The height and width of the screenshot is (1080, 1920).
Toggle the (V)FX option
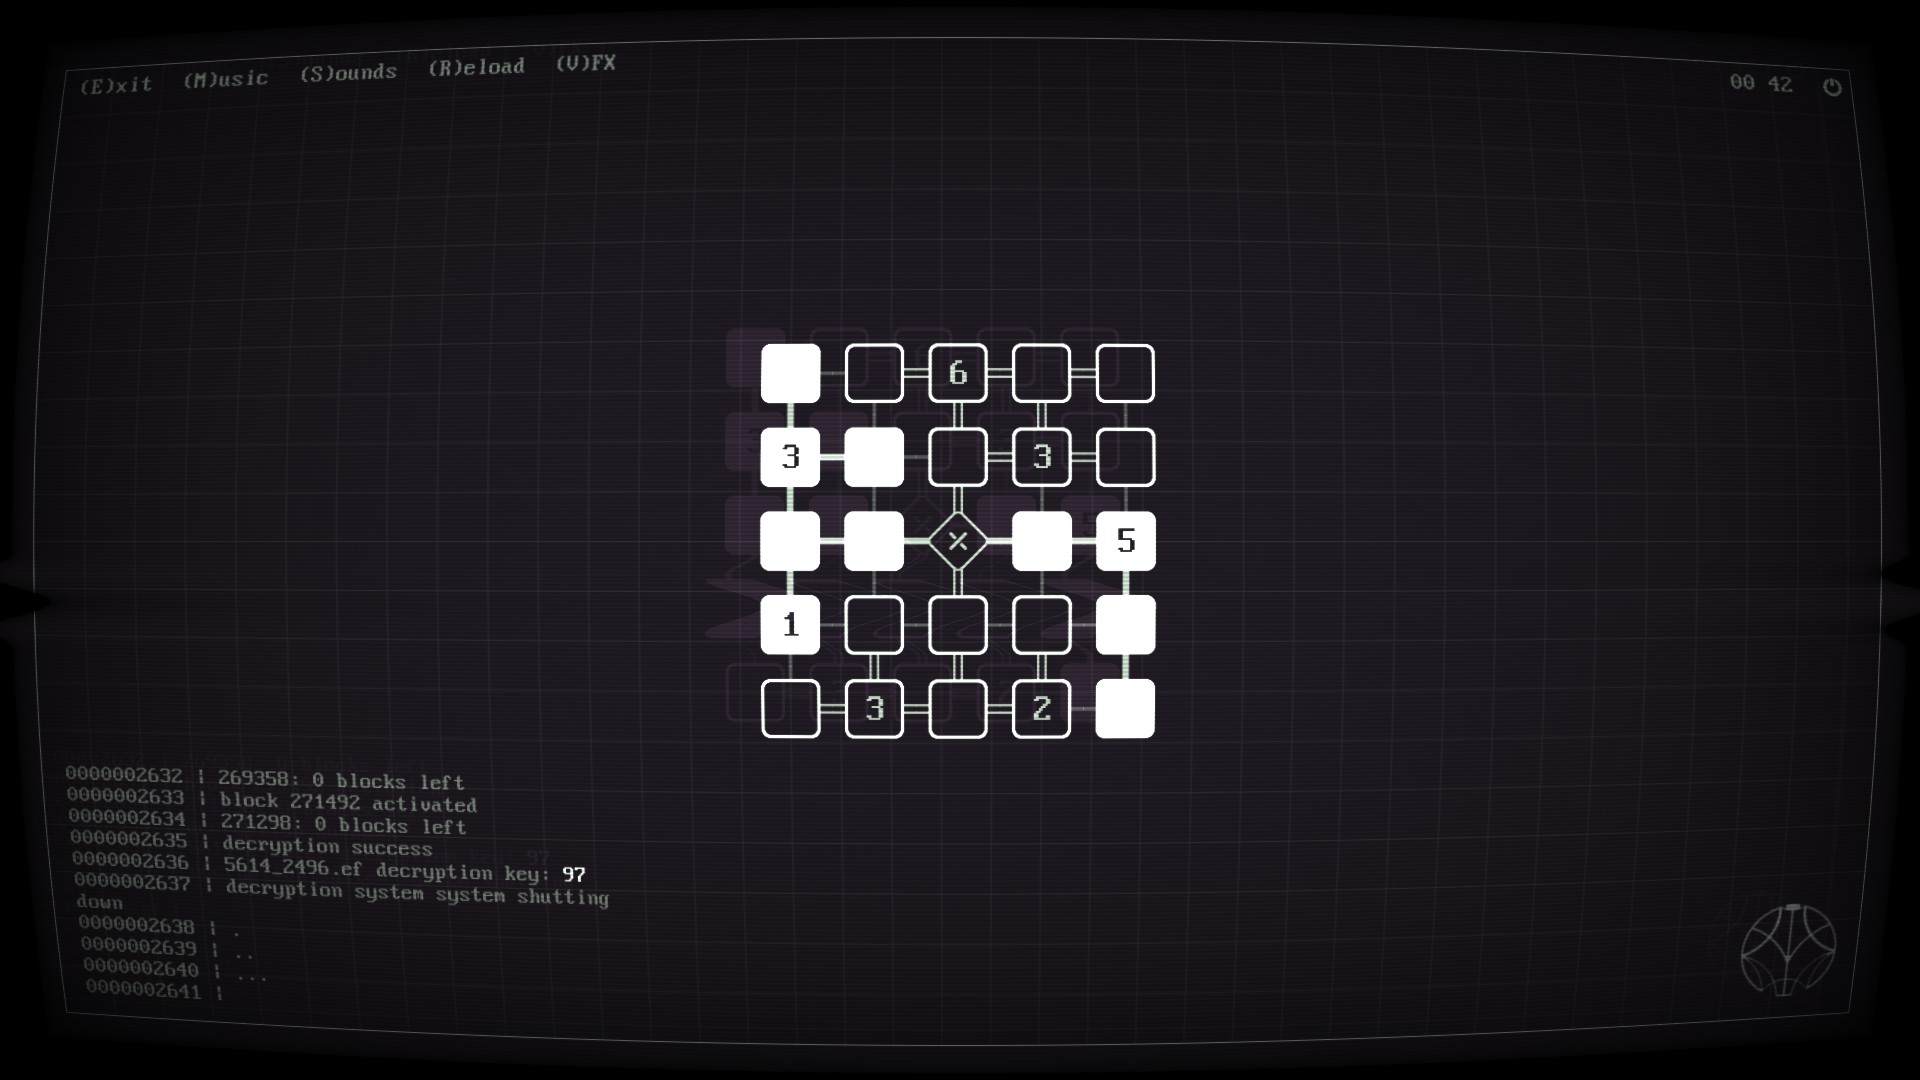point(585,63)
